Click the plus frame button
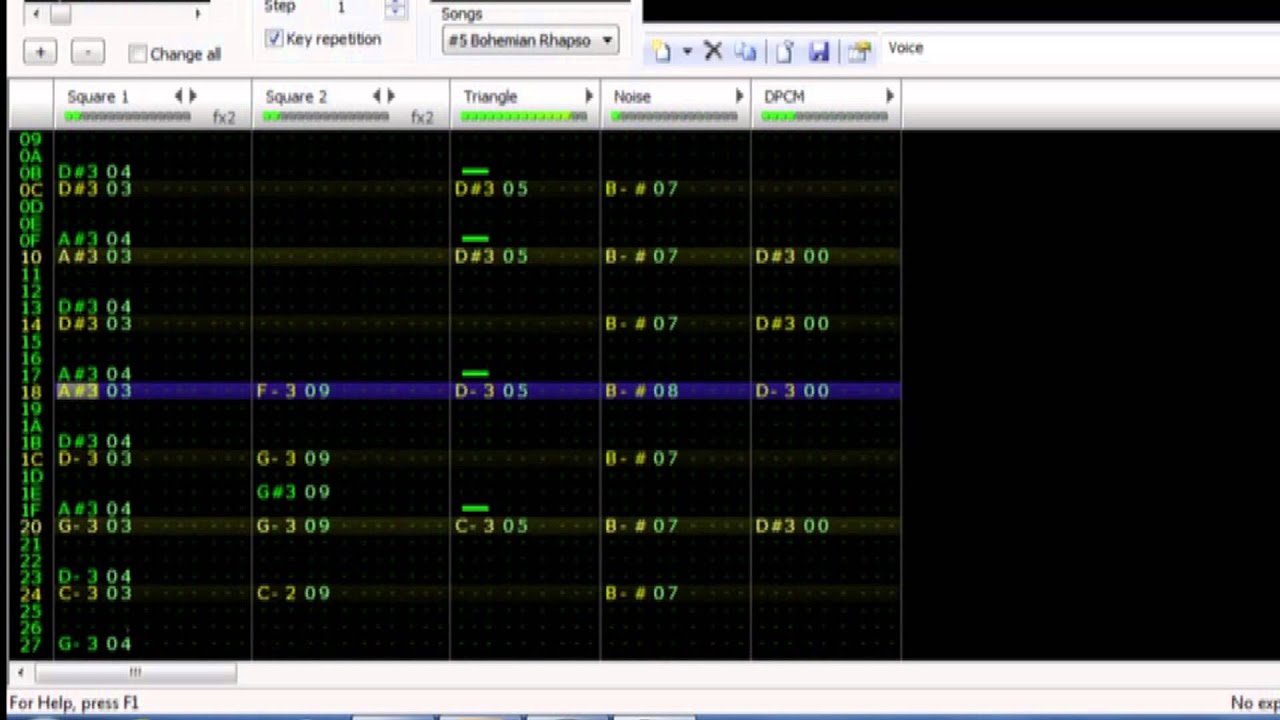This screenshot has width=1280, height=720. pos(40,52)
